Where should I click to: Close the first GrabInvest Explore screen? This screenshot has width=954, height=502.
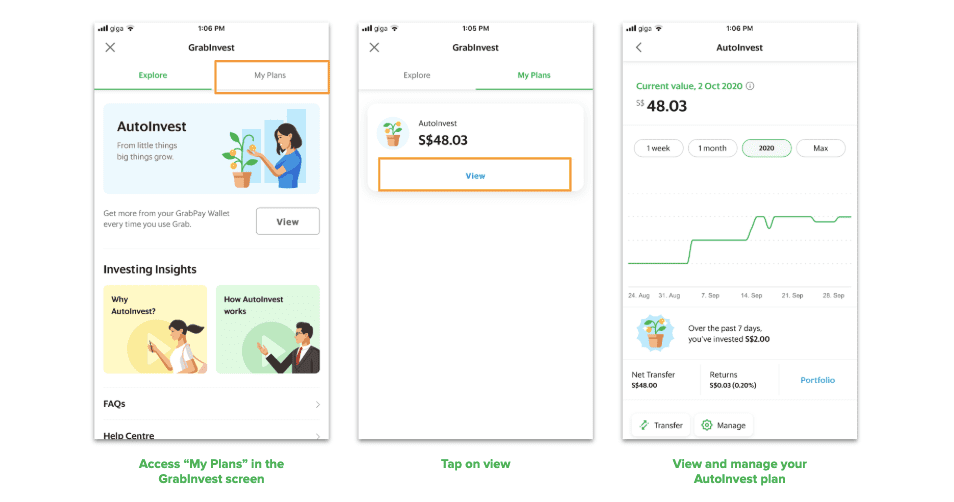coord(110,47)
